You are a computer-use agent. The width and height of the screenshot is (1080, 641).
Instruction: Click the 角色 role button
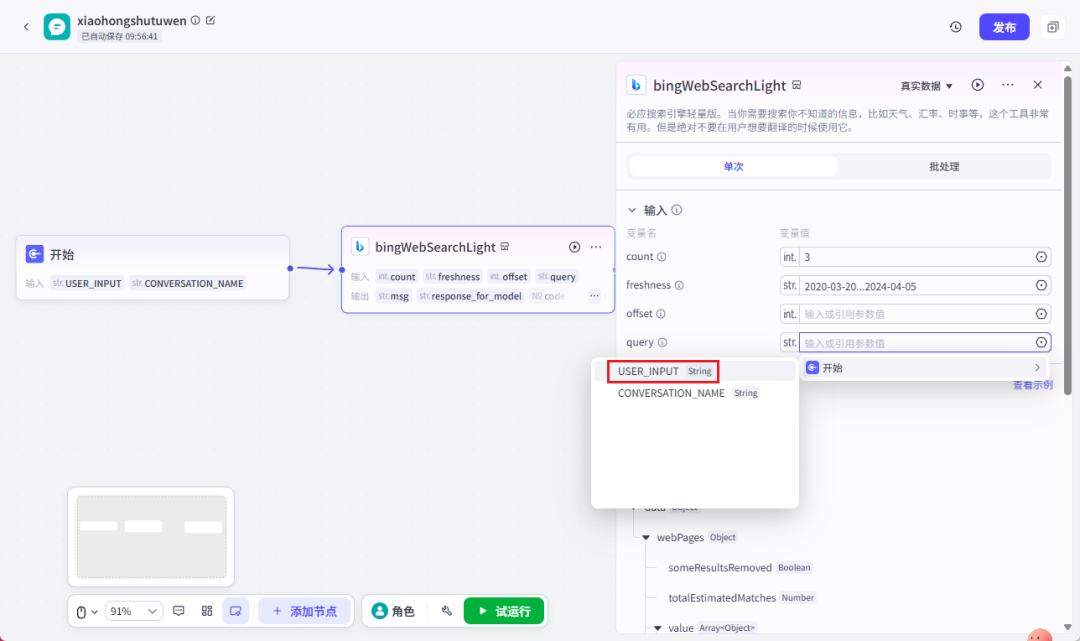pos(393,611)
